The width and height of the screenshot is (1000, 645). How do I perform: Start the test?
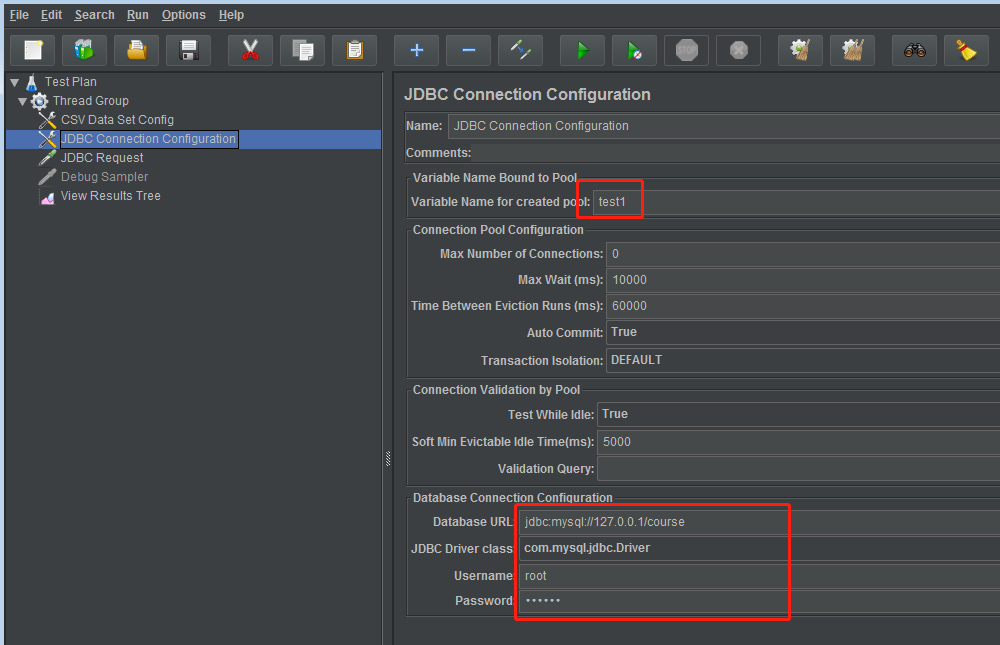click(582, 50)
